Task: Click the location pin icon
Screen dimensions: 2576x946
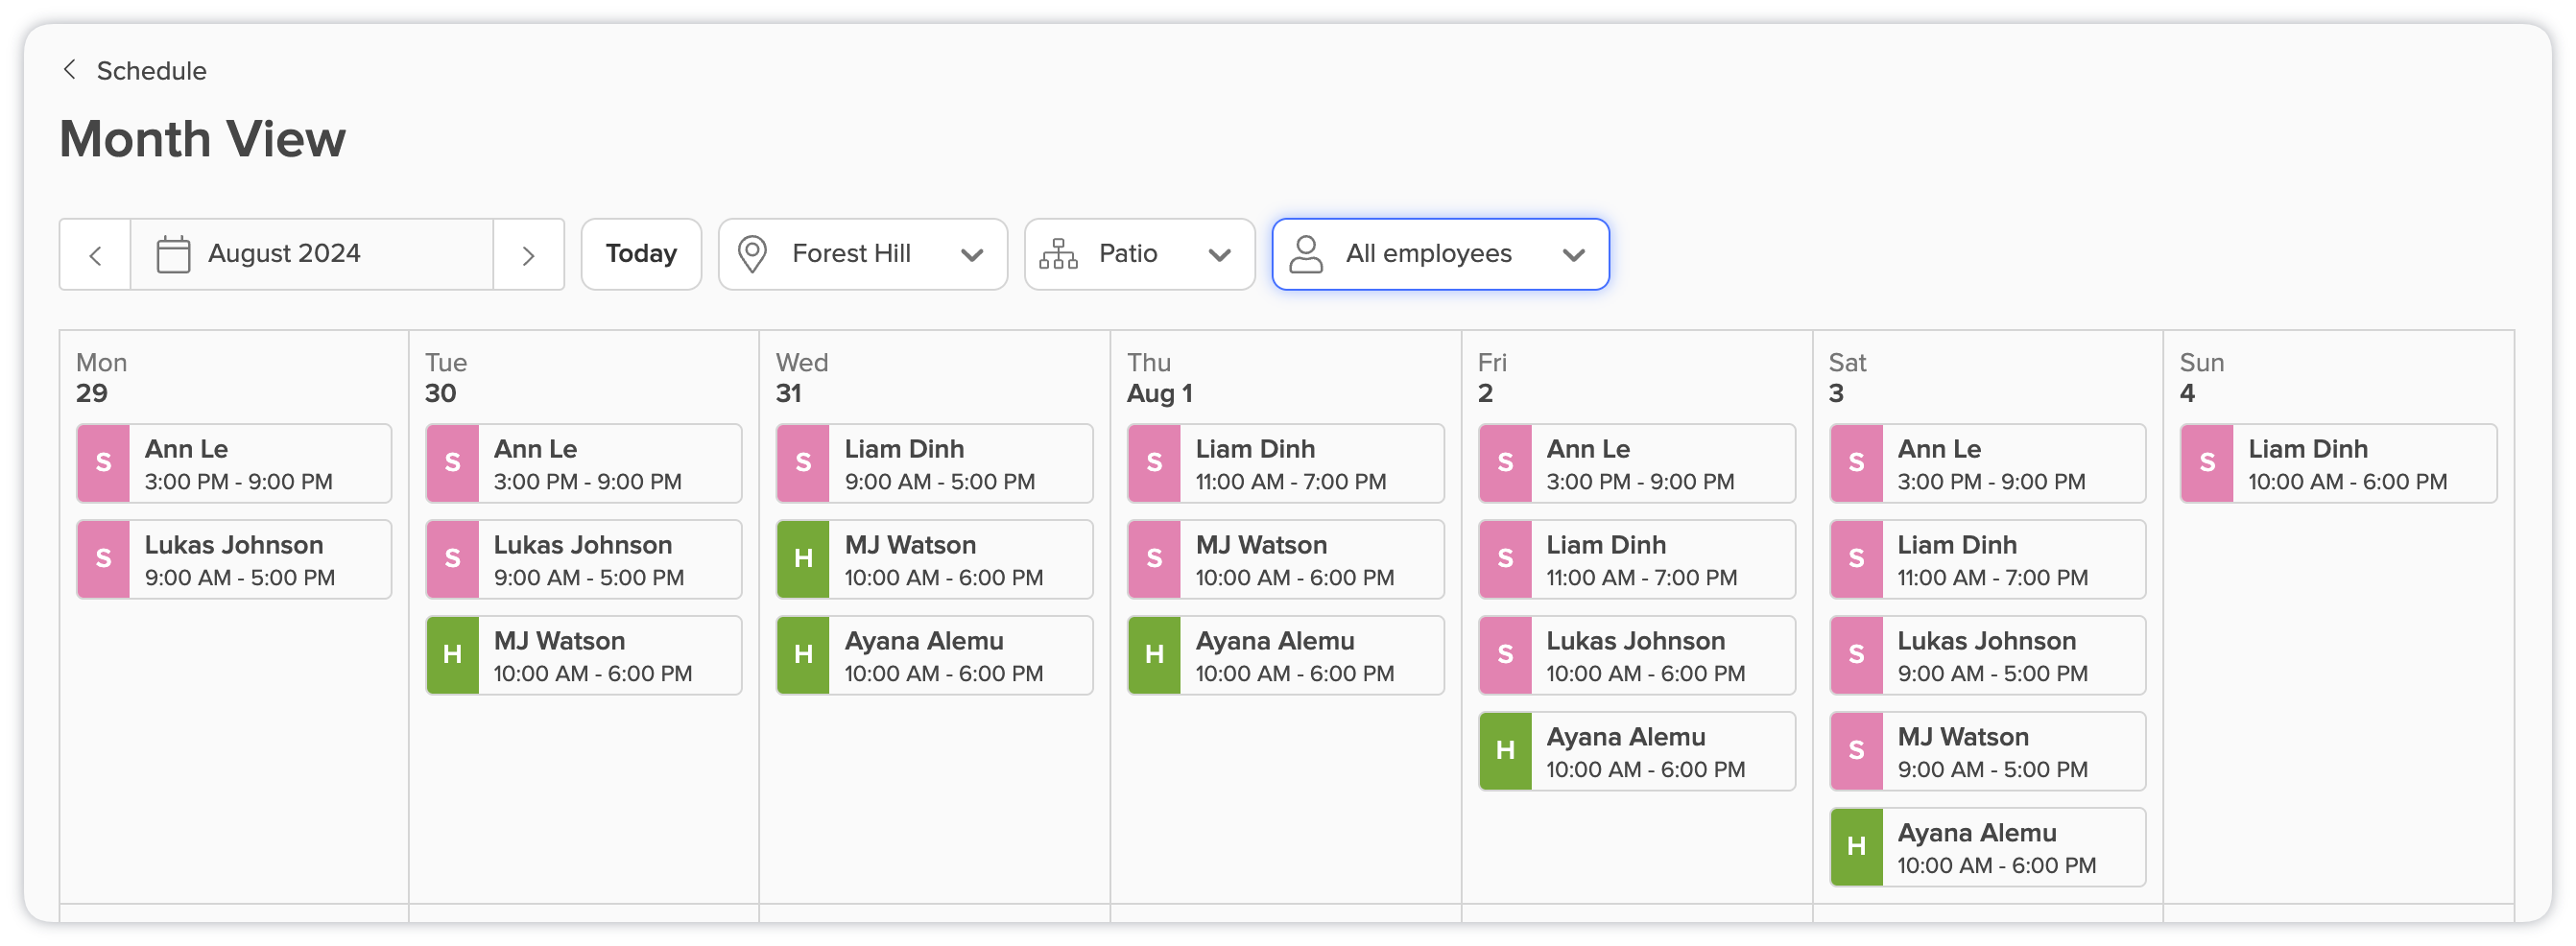Action: pos(752,255)
